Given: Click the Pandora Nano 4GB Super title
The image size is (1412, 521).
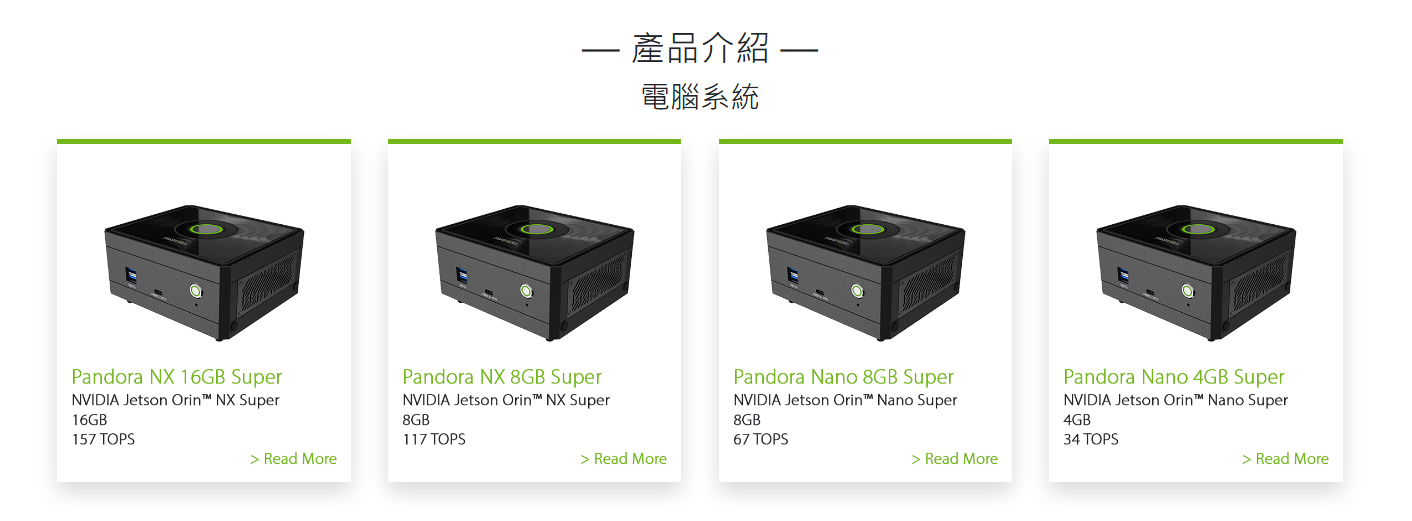Looking at the screenshot, I should (1174, 377).
